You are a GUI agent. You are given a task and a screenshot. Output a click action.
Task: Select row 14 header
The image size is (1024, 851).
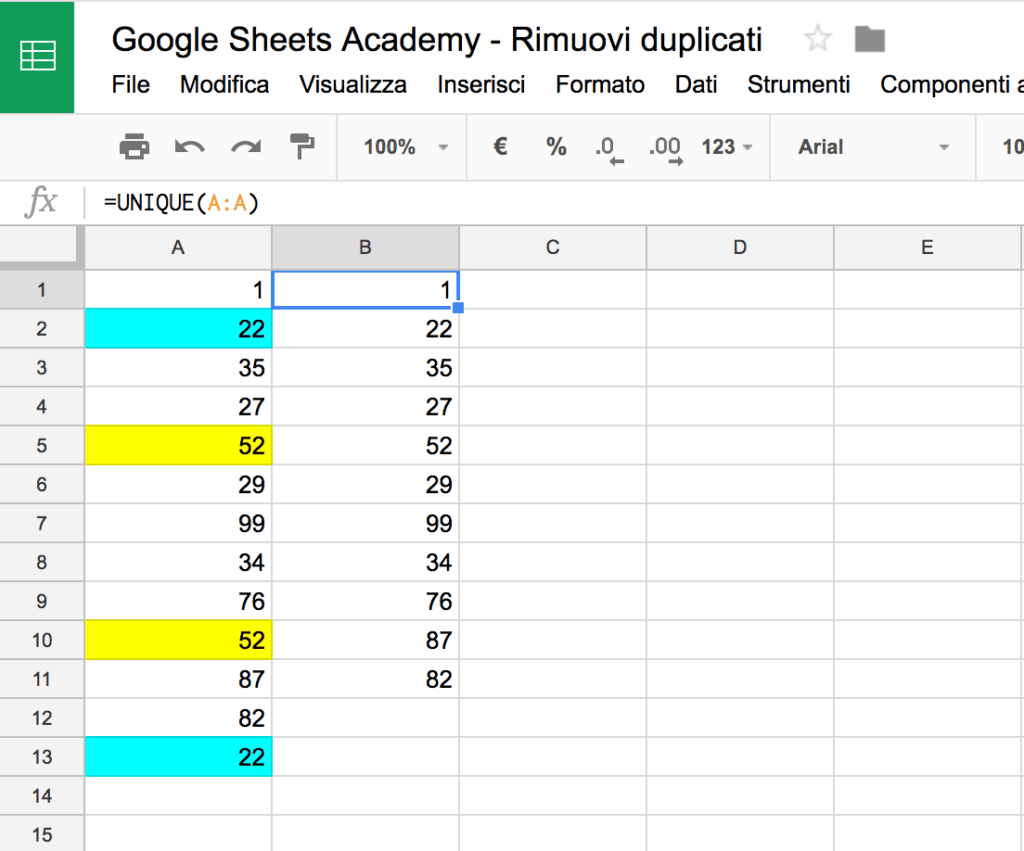(42, 796)
